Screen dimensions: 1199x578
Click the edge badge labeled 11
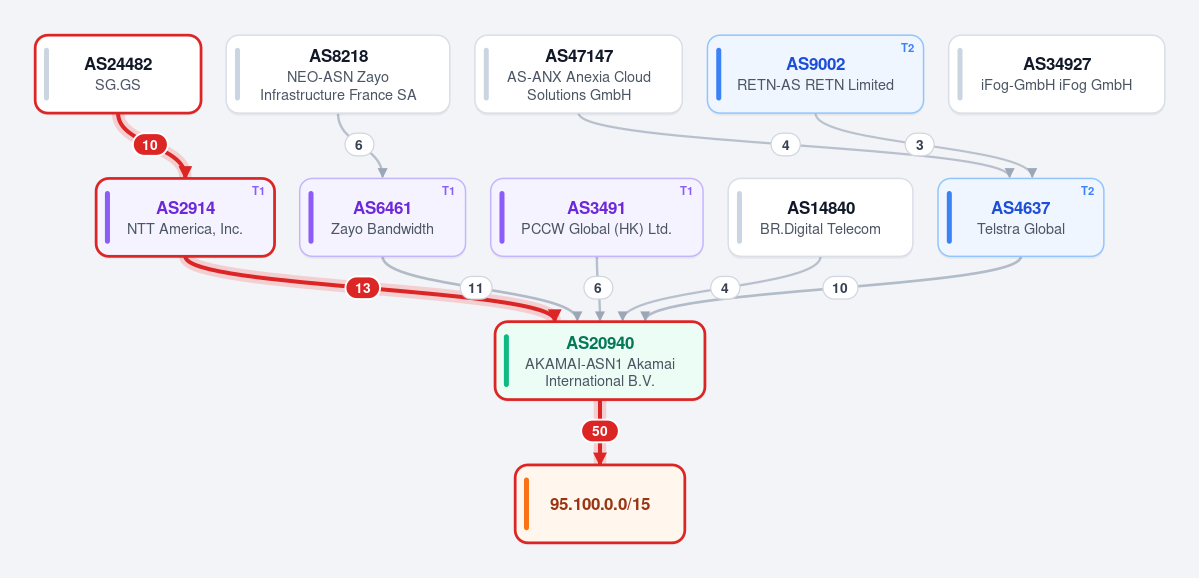(476, 288)
